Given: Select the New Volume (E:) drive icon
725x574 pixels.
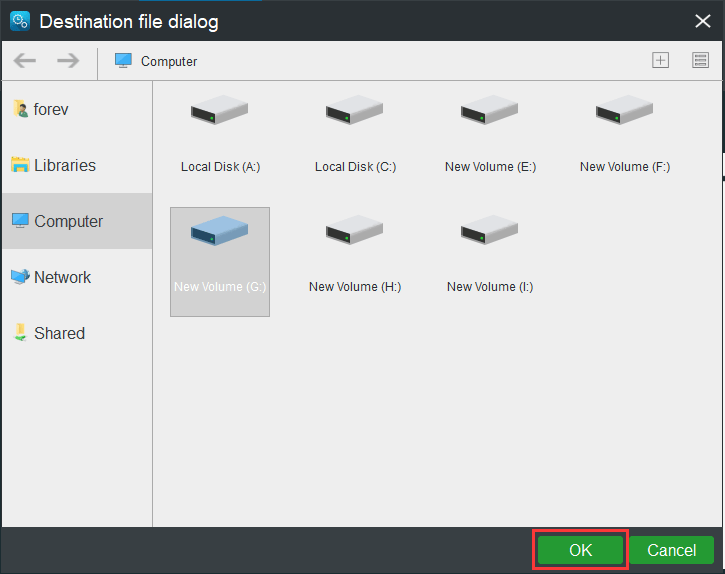Looking at the screenshot, I should point(489,110).
